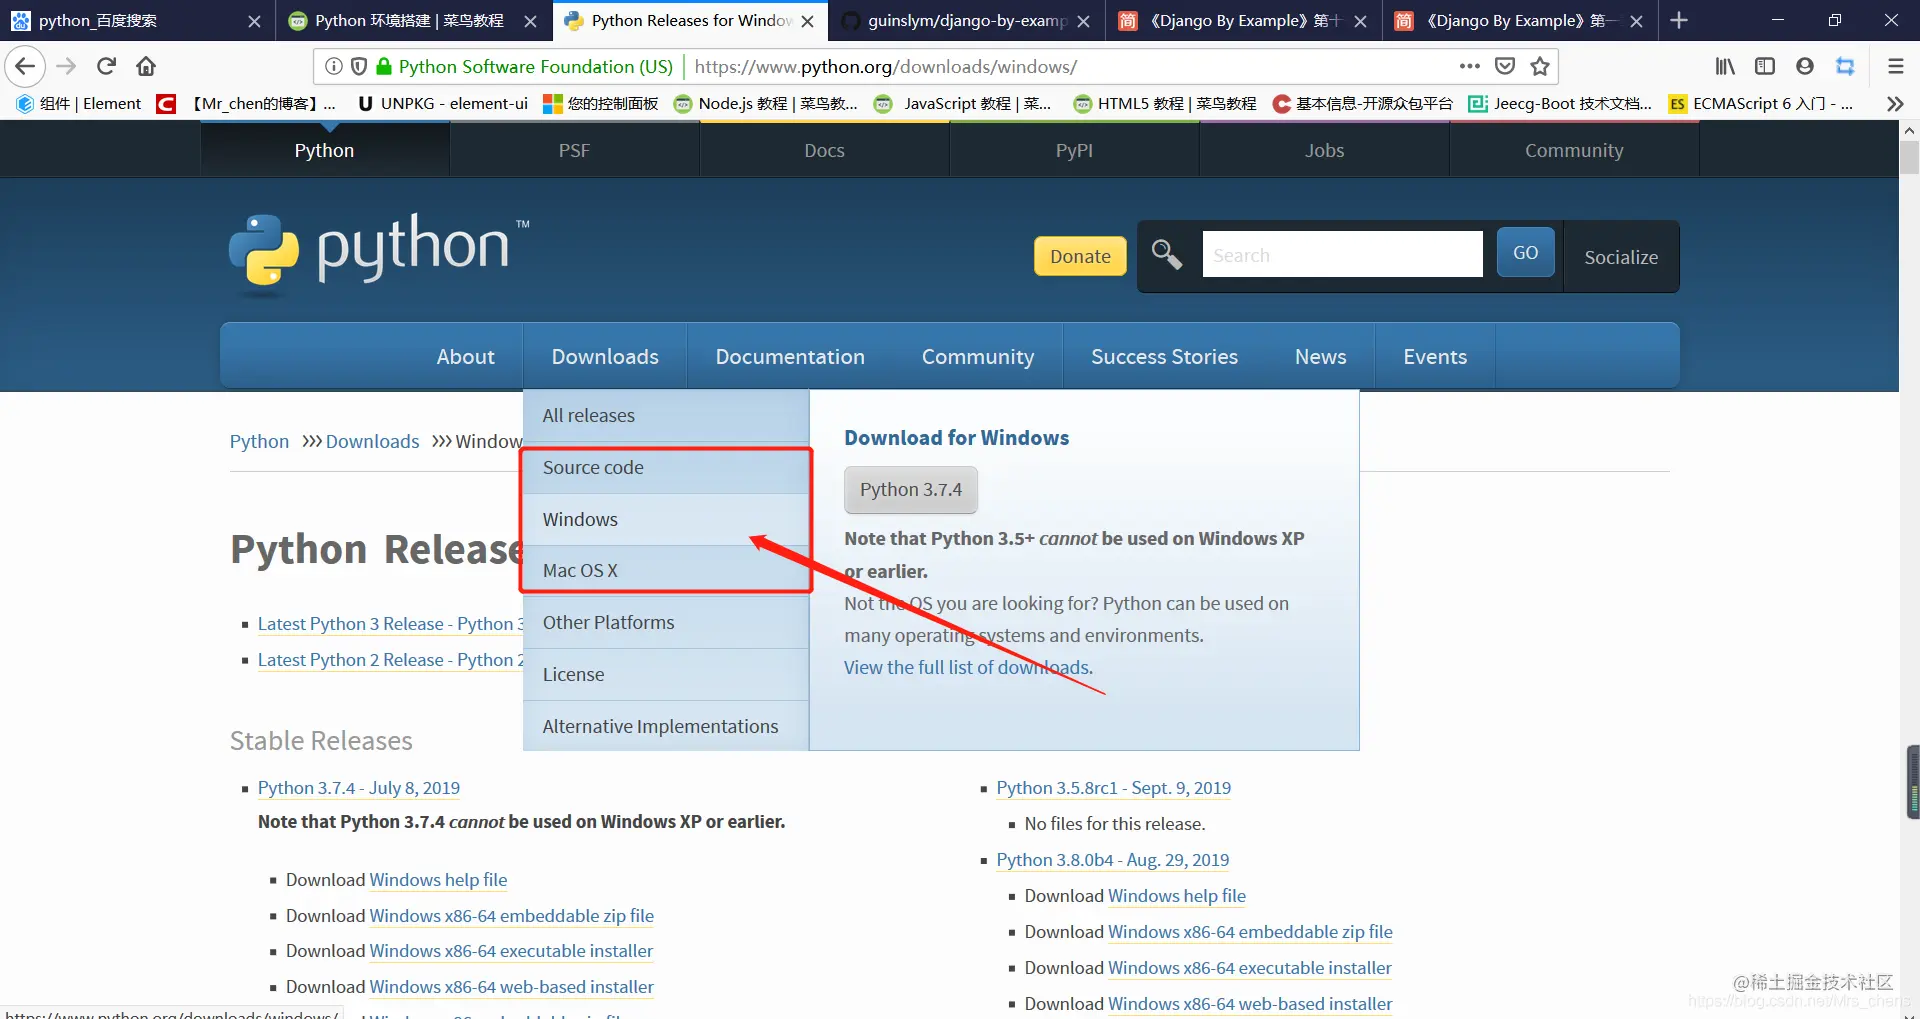Image resolution: width=1920 pixels, height=1019 pixels.
Task: Select All releases in Downloads submenu
Action: coord(666,416)
